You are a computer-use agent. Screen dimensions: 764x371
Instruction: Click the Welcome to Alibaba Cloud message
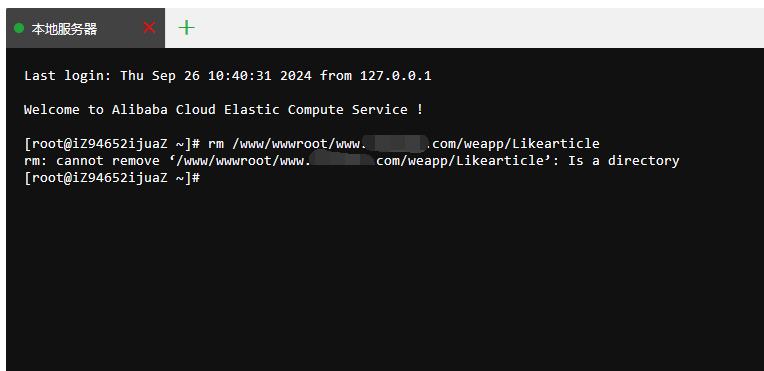click(223, 110)
